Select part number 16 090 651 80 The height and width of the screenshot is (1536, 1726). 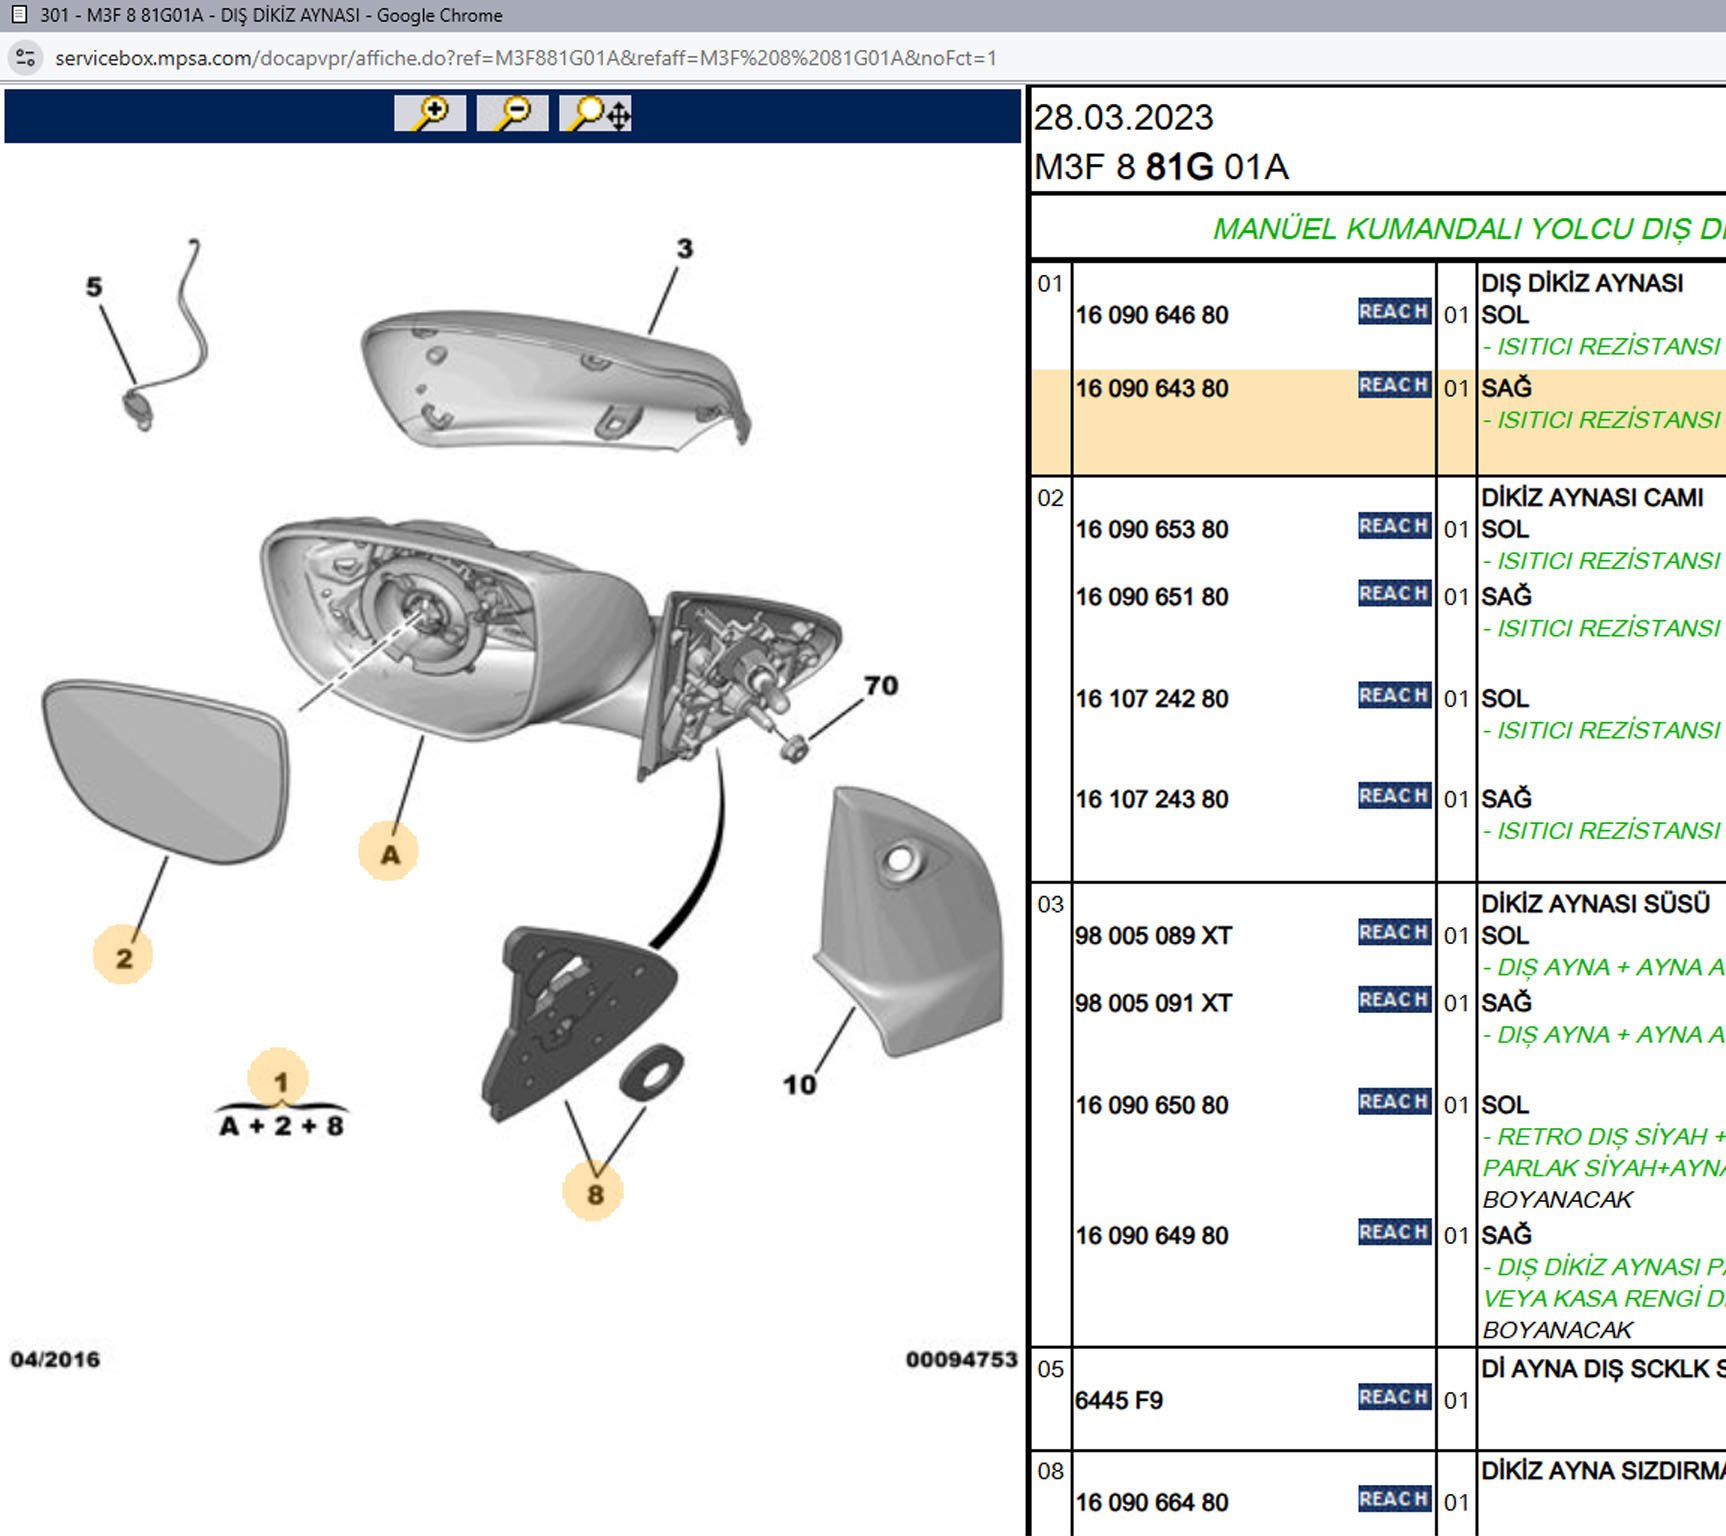1151,597
